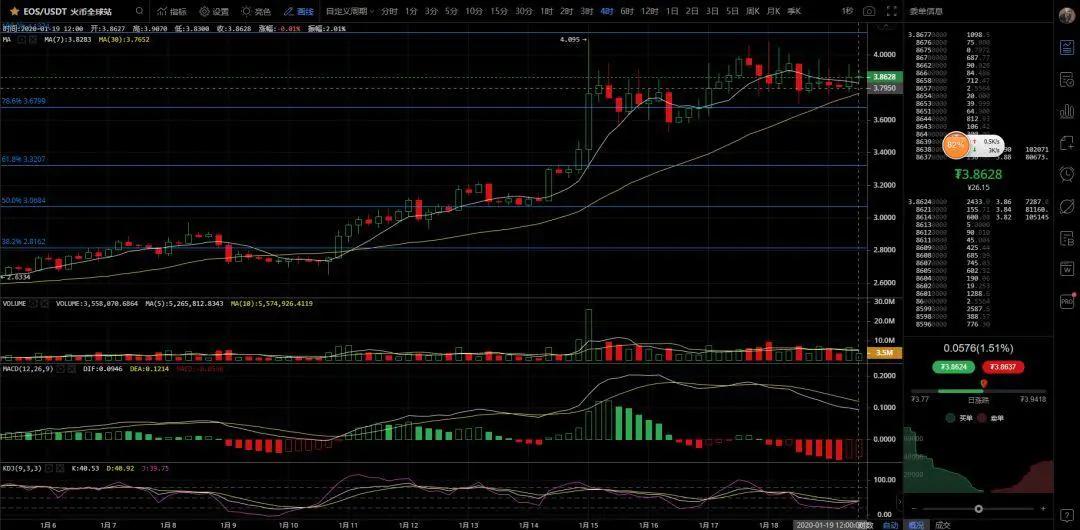Expand the 自定义周期 custom period dropdown
This screenshot has width=1080, height=530.
pyautogui.click(x=350, y=11)
